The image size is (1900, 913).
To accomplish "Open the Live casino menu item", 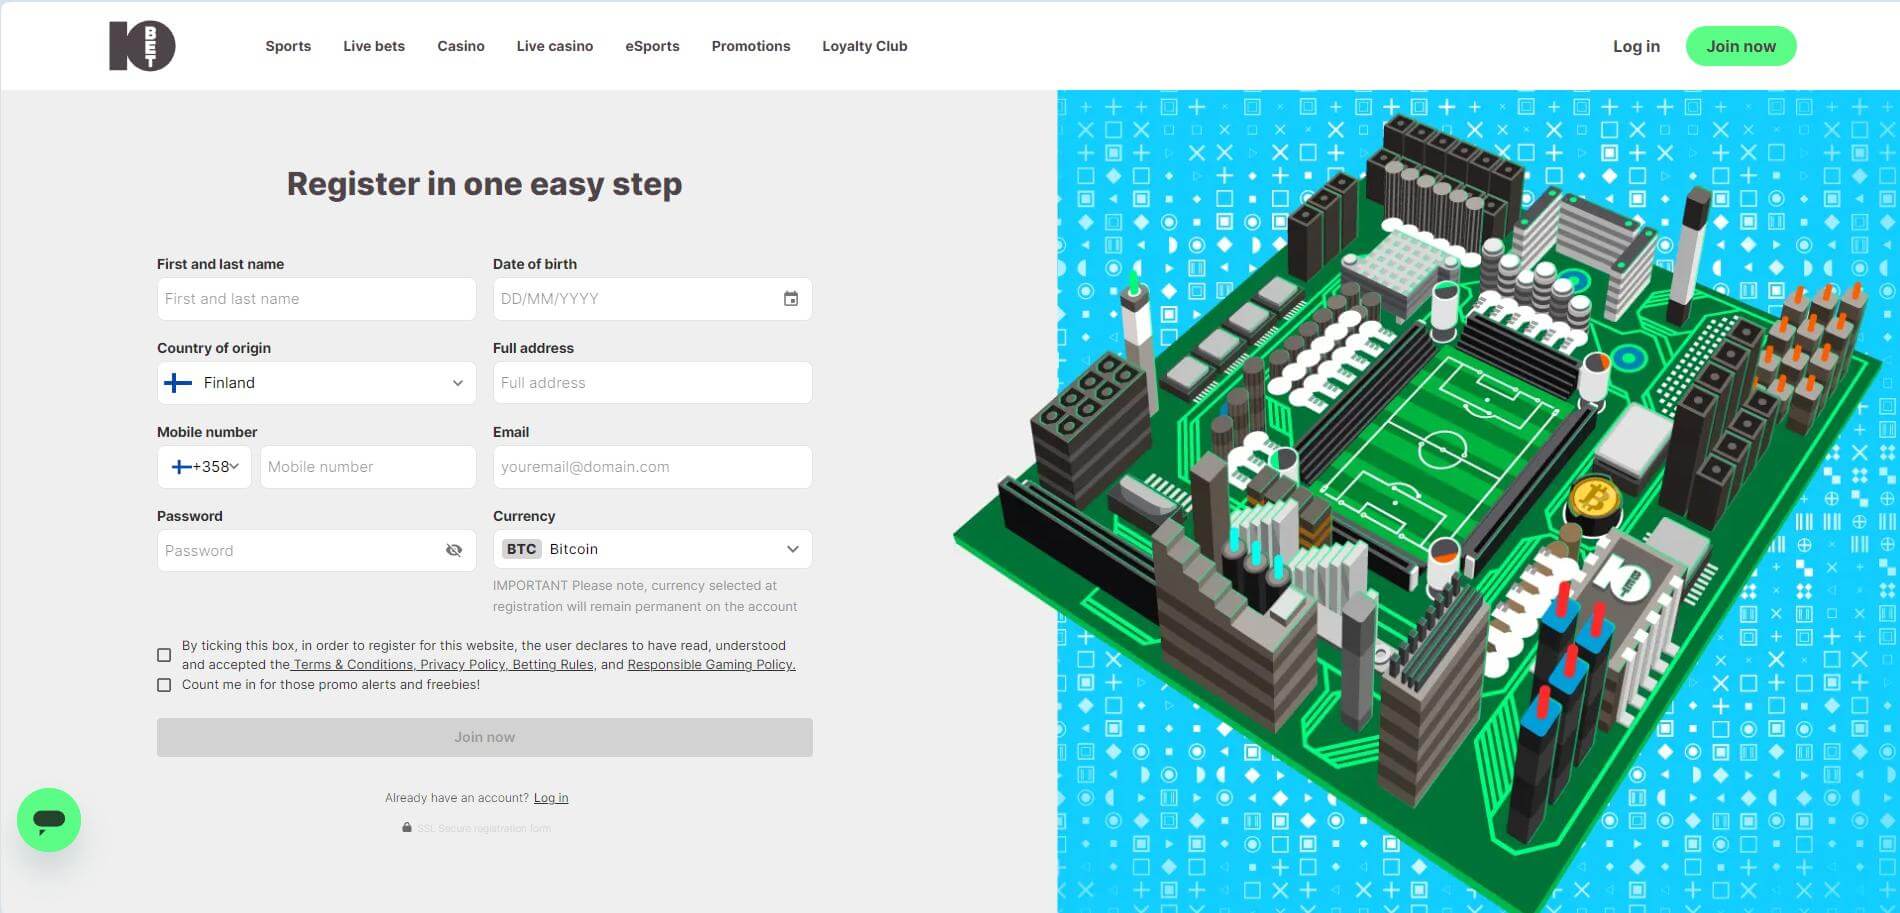I will (x=554, y=46).
